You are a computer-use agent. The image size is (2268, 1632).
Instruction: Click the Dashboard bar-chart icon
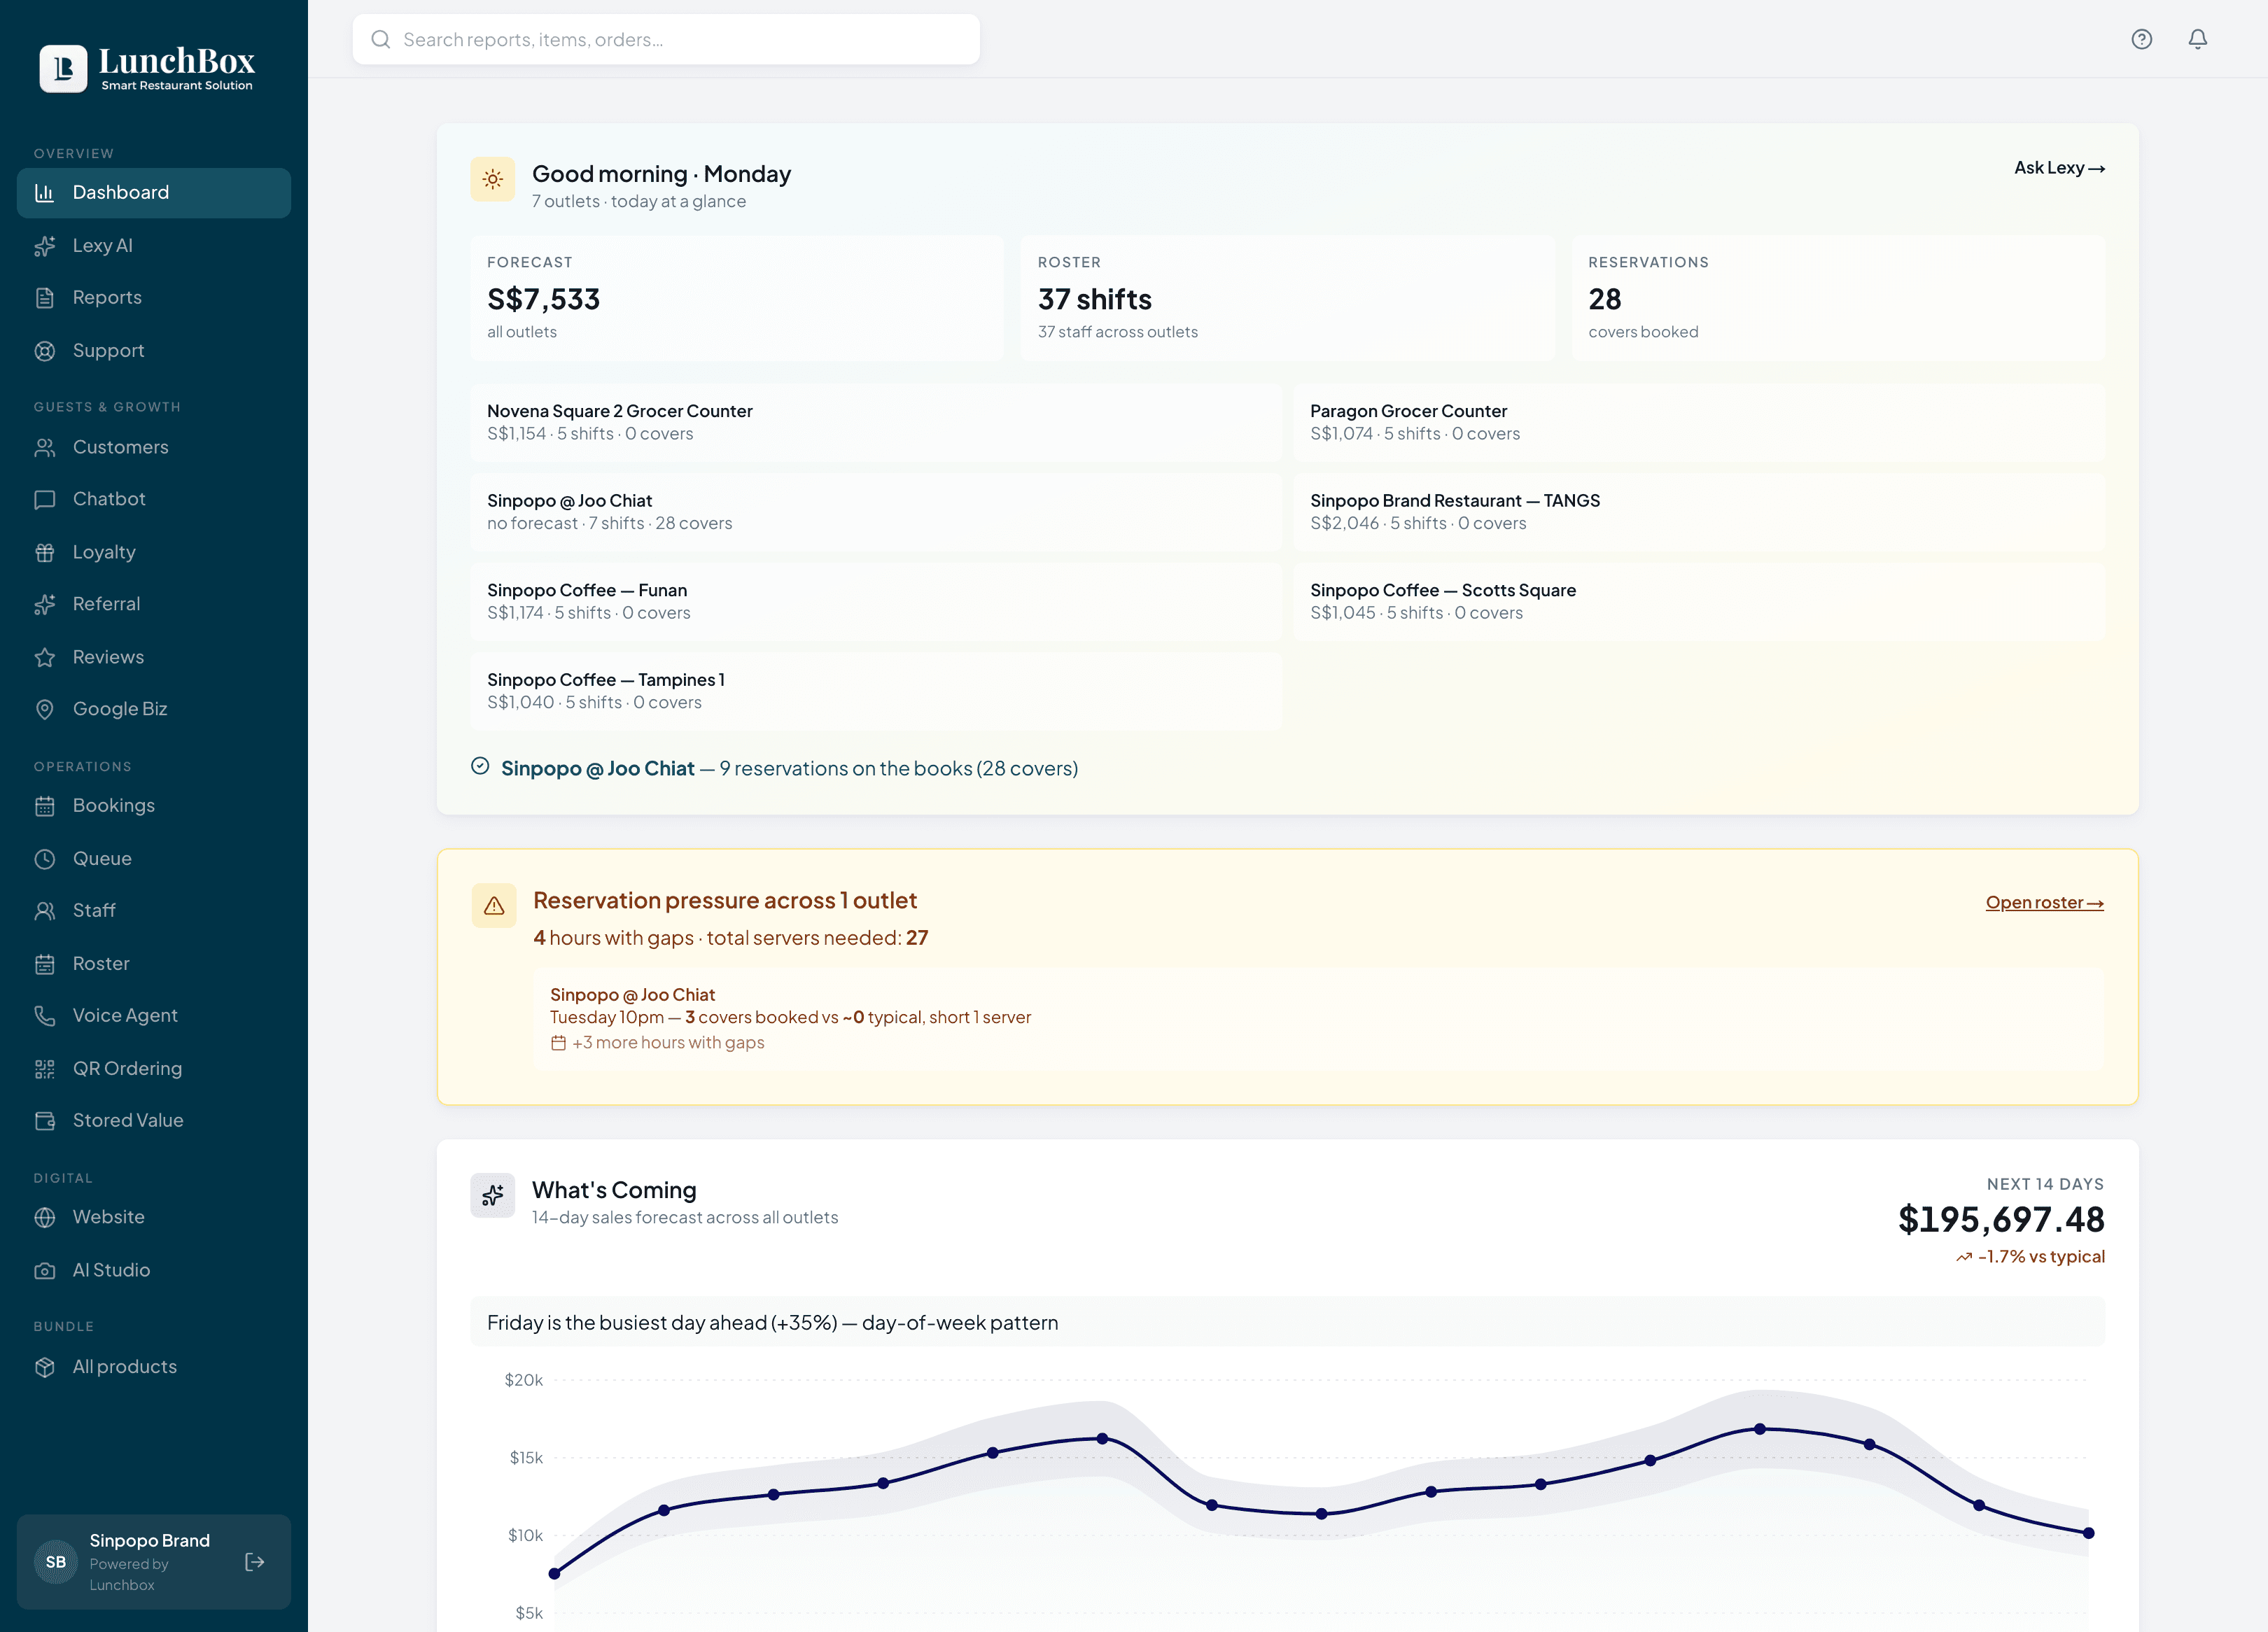45,192
